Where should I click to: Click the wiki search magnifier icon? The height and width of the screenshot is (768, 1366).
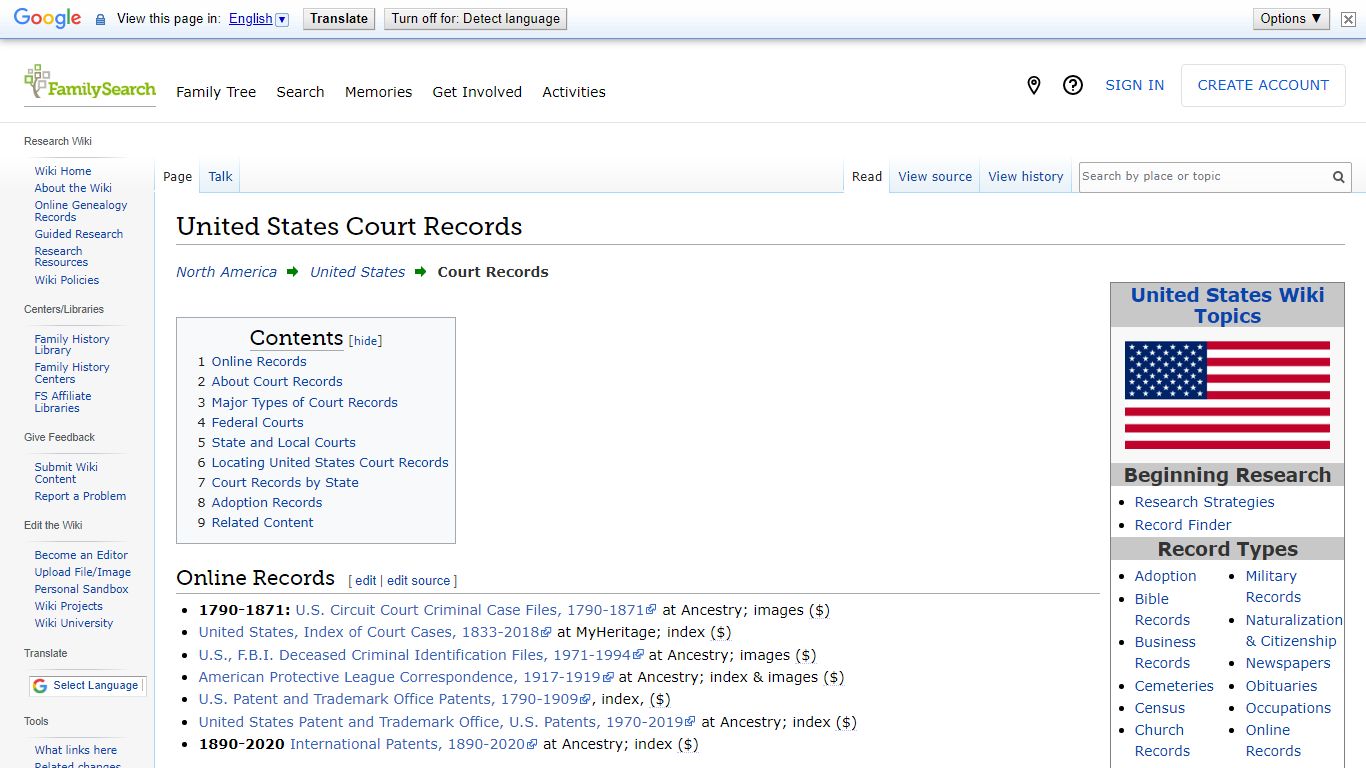[x=1338, y=177]
